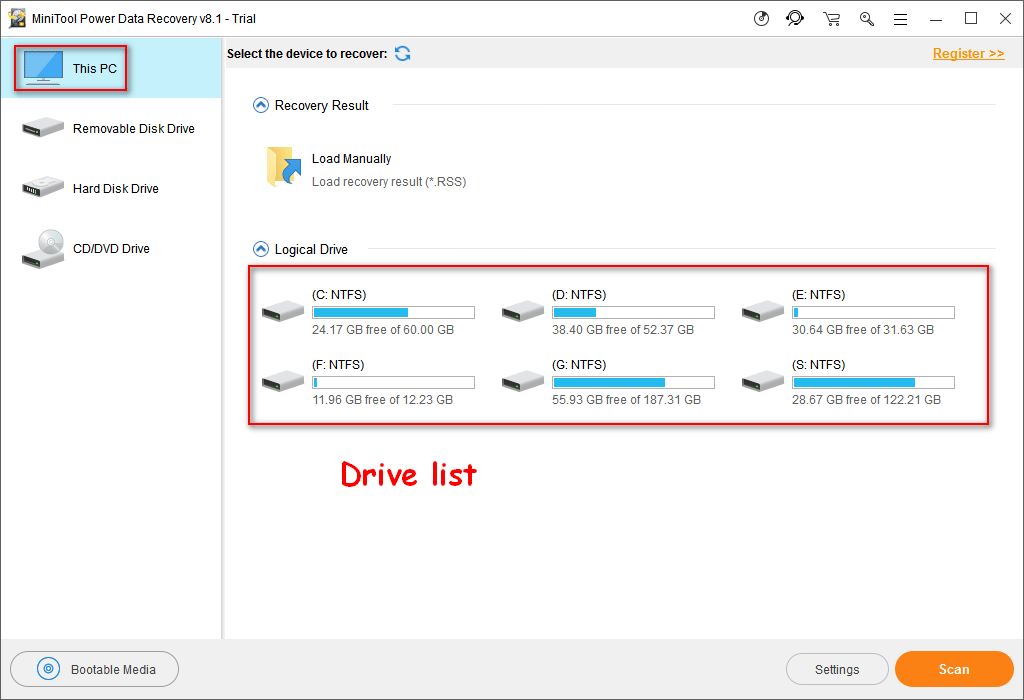The width and height of the screenshot is (1024, 700).
Task: Minimize the MiniTool window
Action: click(x=936, y=20)
